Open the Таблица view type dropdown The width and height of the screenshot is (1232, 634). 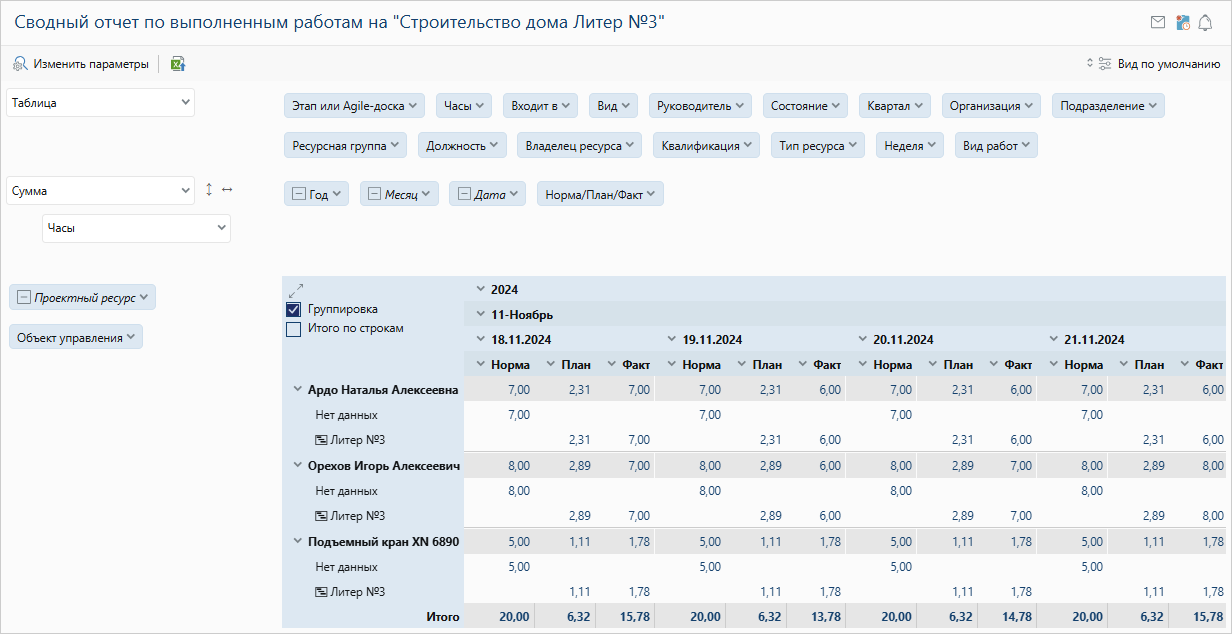point(100,103)
